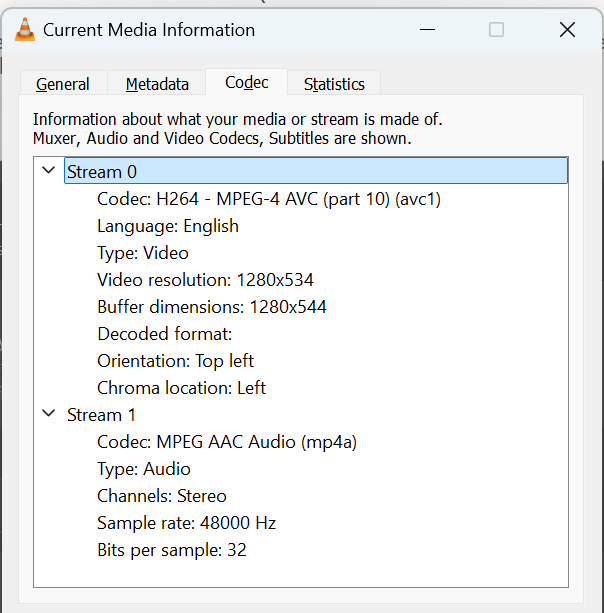The image size is (604, 613).
Task: Click the Chroma location: Left row
Action: click(x=181, y=388)
